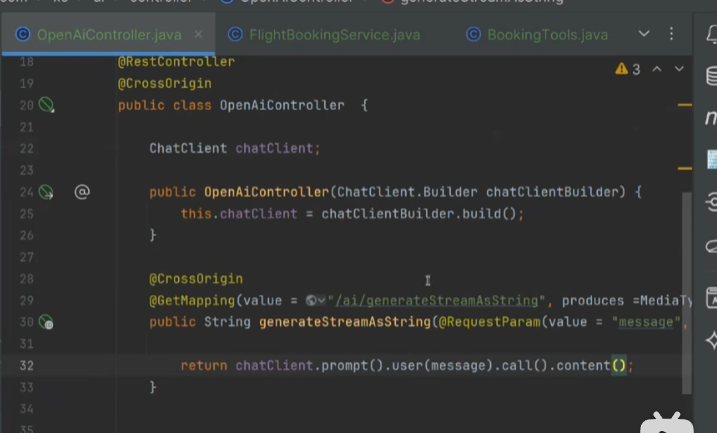This screenshot has height=433, width=717.
Task: Open the Maven tool window icon
Action: pyautogui.click(x=711, y=117)
